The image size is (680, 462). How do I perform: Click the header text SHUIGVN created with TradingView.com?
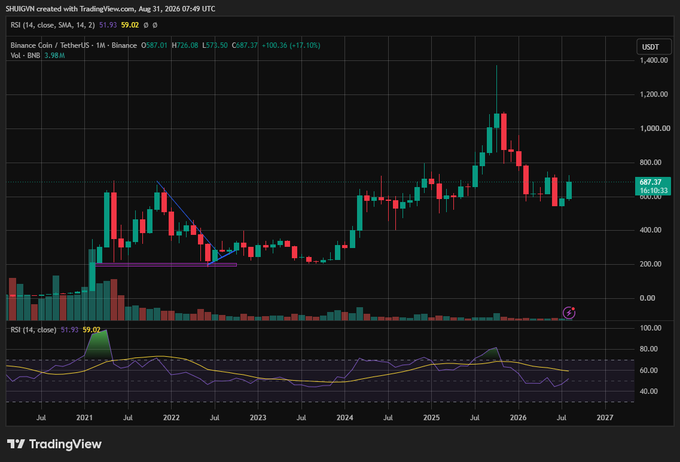click(69, 9)
